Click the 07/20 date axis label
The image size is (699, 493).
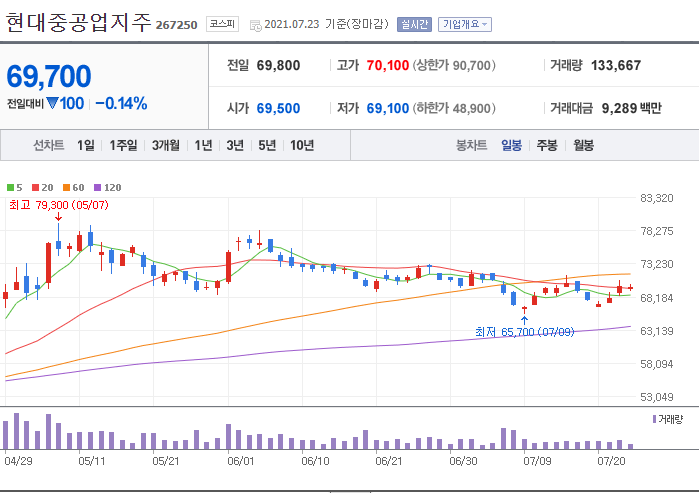[611, 460]
